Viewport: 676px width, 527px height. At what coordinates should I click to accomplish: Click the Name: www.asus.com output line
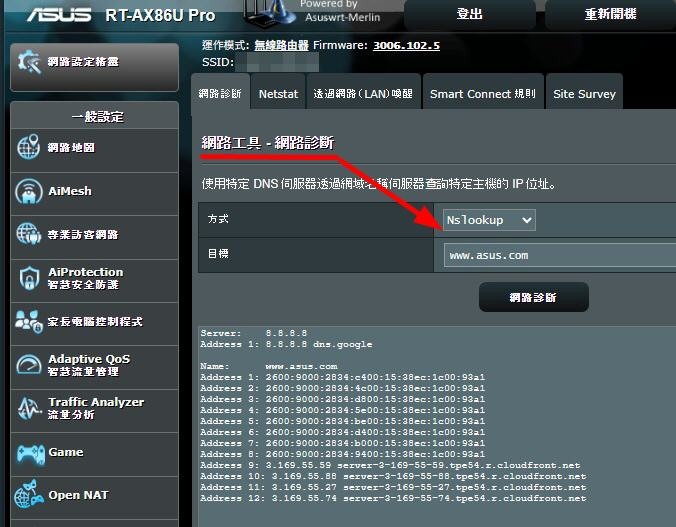pos(269,366)
